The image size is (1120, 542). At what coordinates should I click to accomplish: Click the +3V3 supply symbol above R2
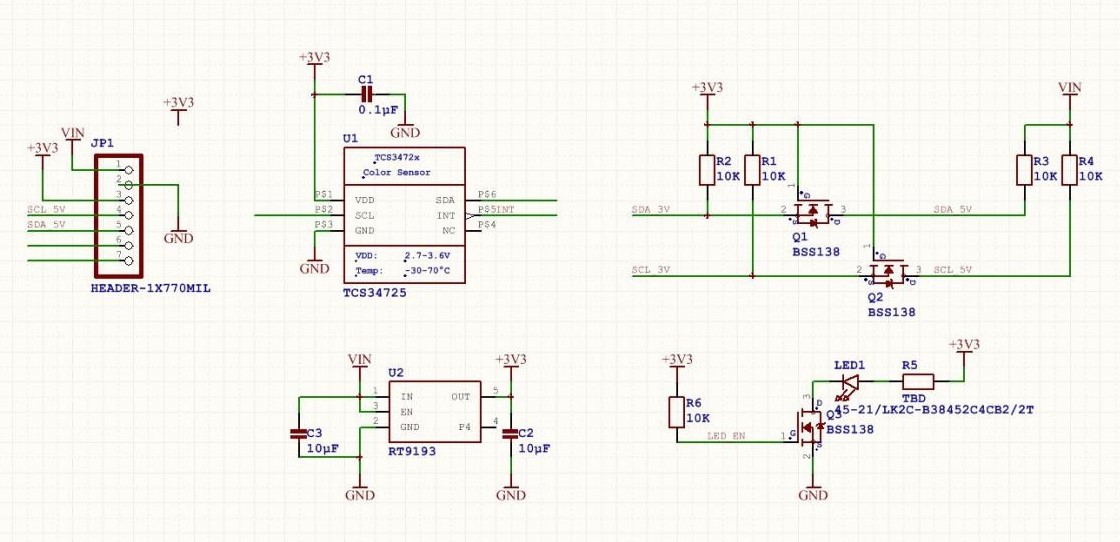[x=707, y=89]
